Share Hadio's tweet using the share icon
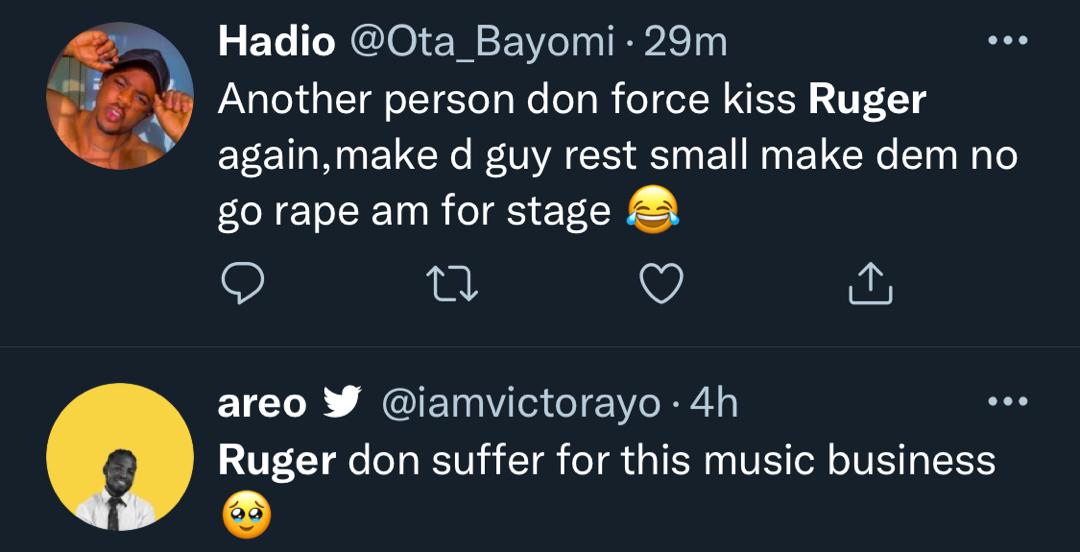This screenshot has width=1080, height=552. (869, 284)
